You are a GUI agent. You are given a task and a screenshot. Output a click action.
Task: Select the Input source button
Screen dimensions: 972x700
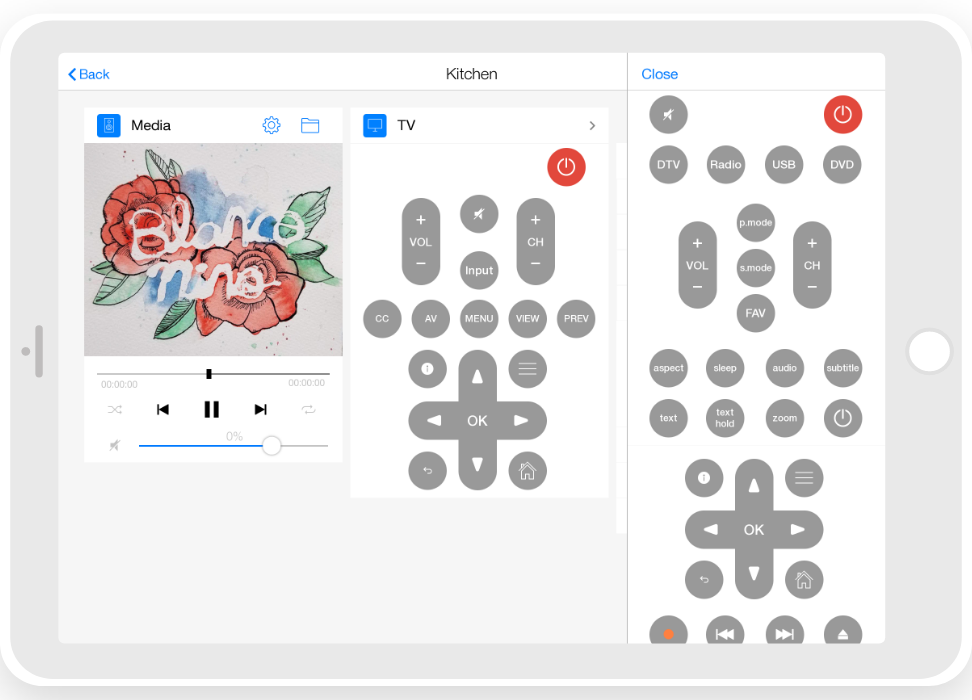point(479,270)
